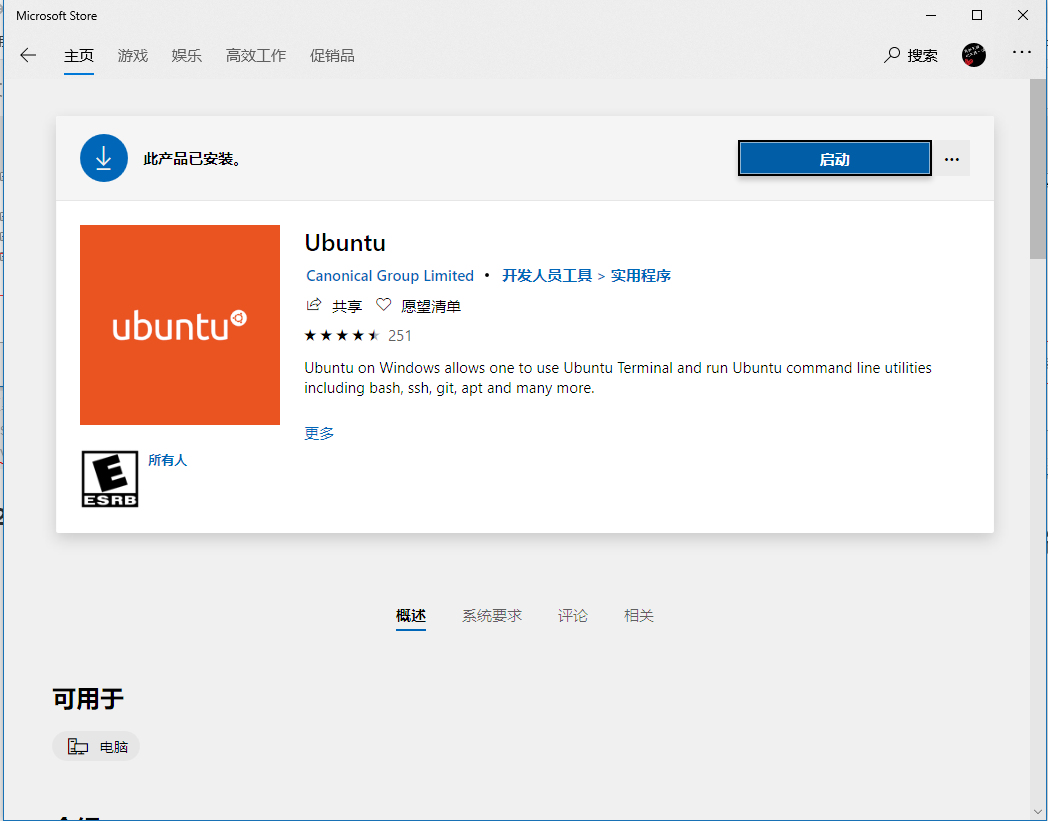1048x821 pixels.
Task: Launch Ubuntu with the 启动 button
Action: (x=834, y=158)
